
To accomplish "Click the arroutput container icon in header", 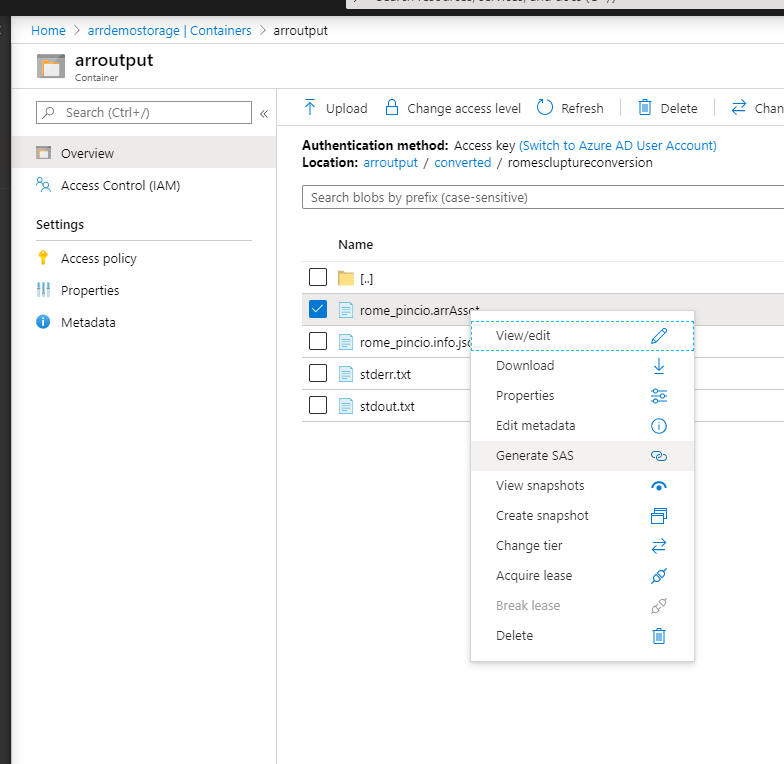I will pos(51,66).
